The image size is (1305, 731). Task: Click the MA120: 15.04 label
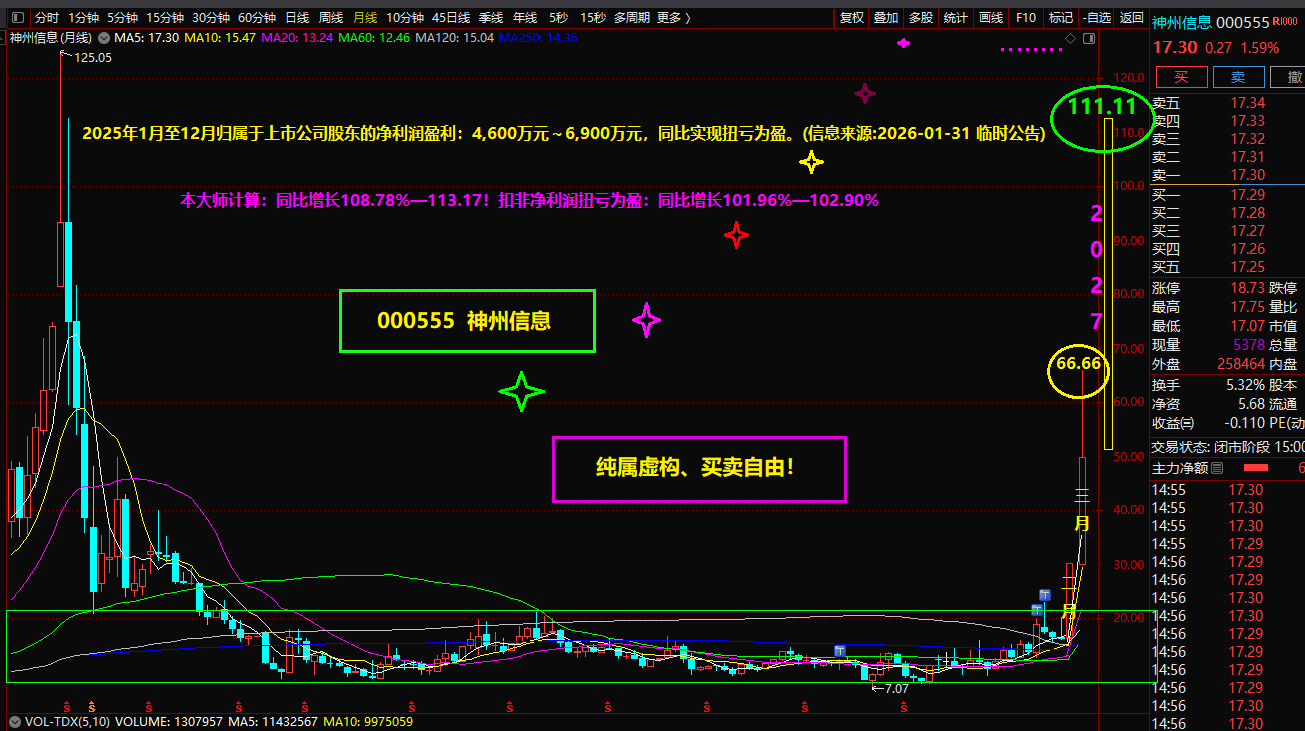[455, 37]
